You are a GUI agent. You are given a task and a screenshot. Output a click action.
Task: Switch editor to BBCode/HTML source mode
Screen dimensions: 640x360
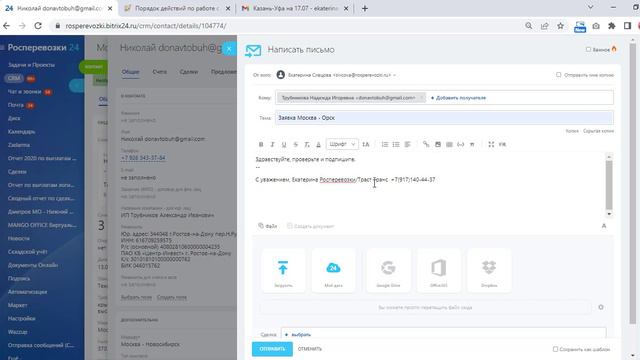(502, 144)
